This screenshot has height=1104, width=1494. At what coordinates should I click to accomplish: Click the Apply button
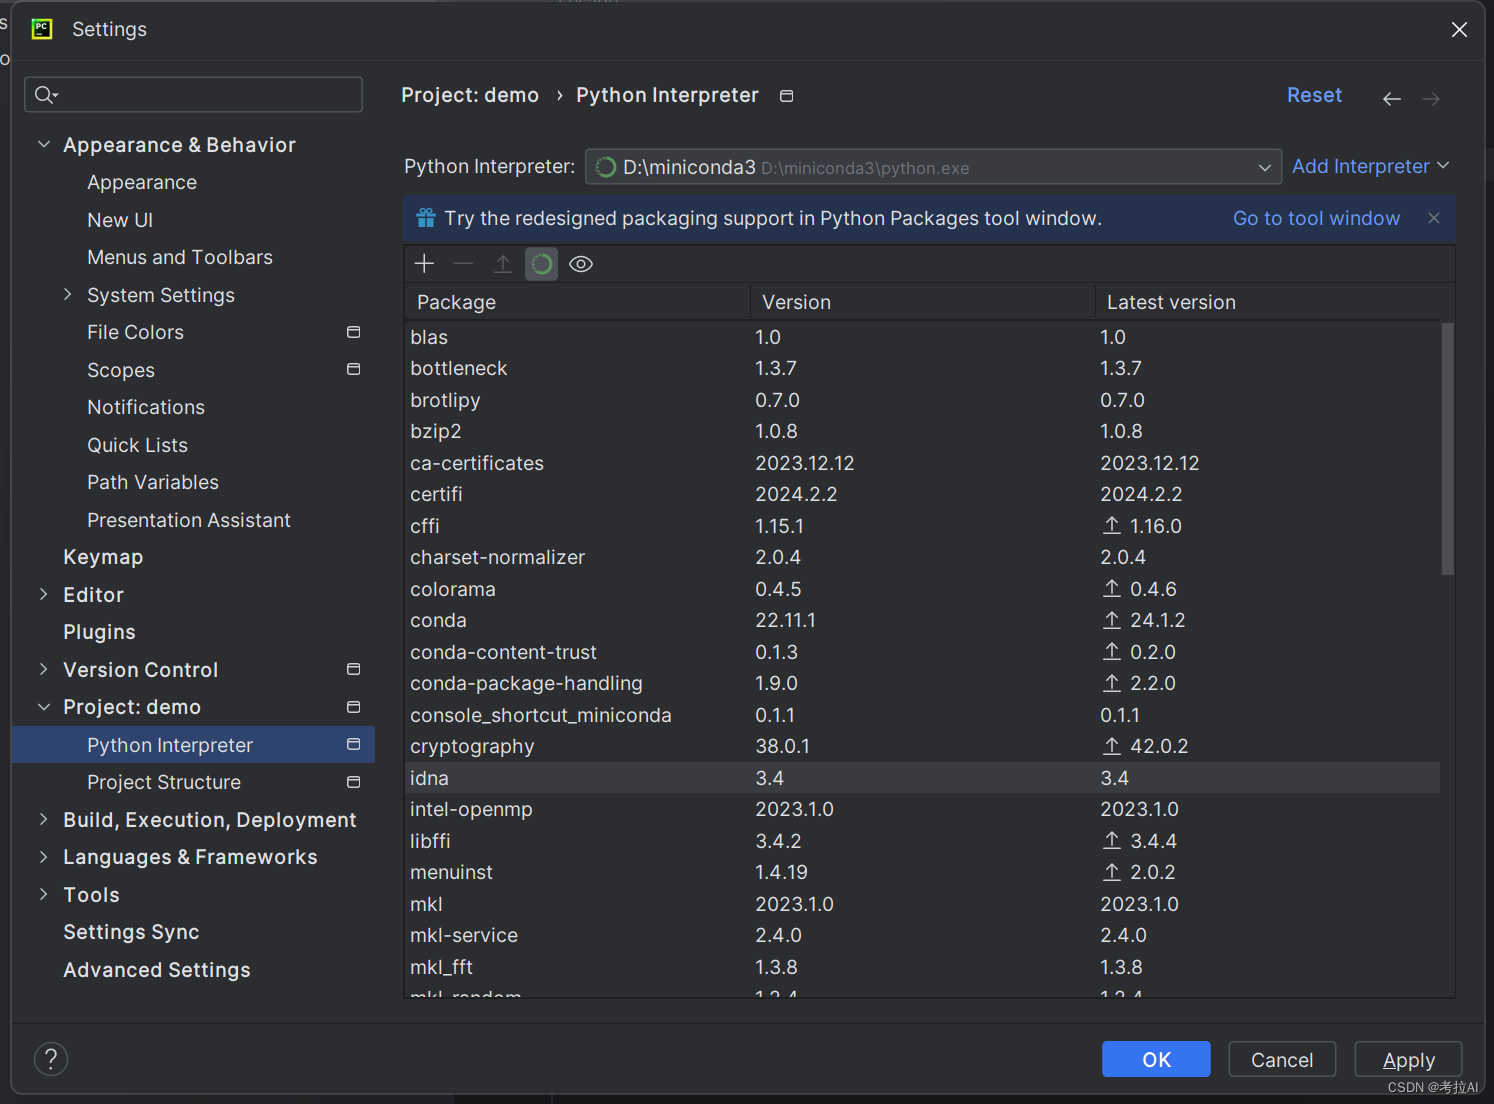pyautogui.click(x=1408, y=1060)
